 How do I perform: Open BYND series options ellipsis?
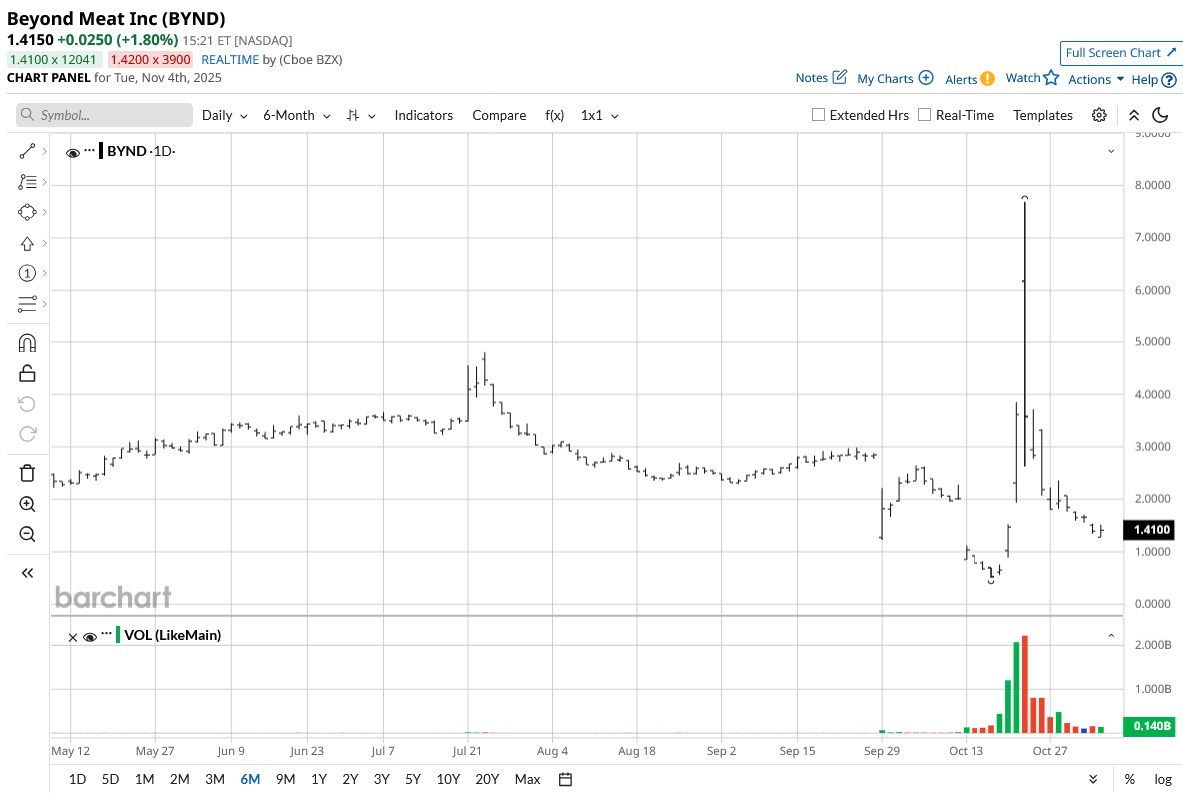pyautogui.click(x=90, y=150)
